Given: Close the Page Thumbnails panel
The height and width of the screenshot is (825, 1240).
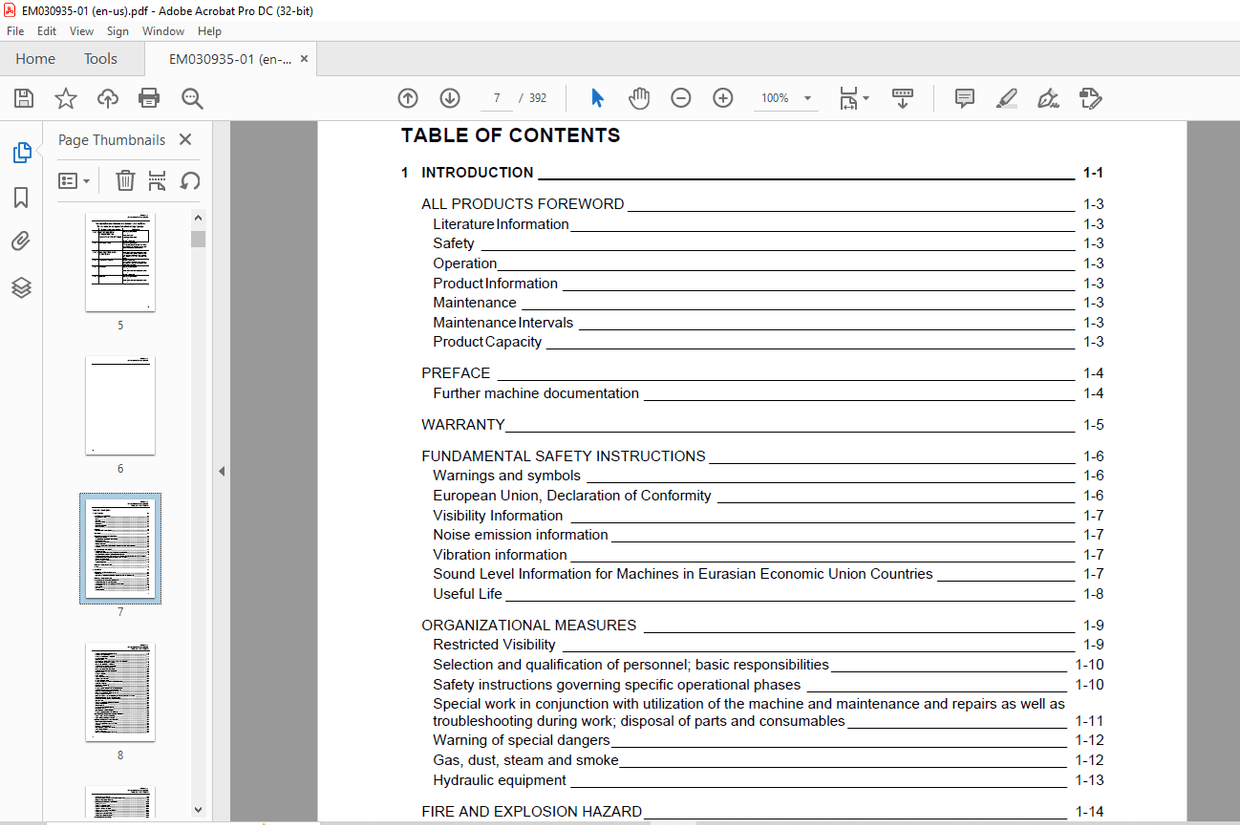Looking at the screenshot, I should coord(185,140).
